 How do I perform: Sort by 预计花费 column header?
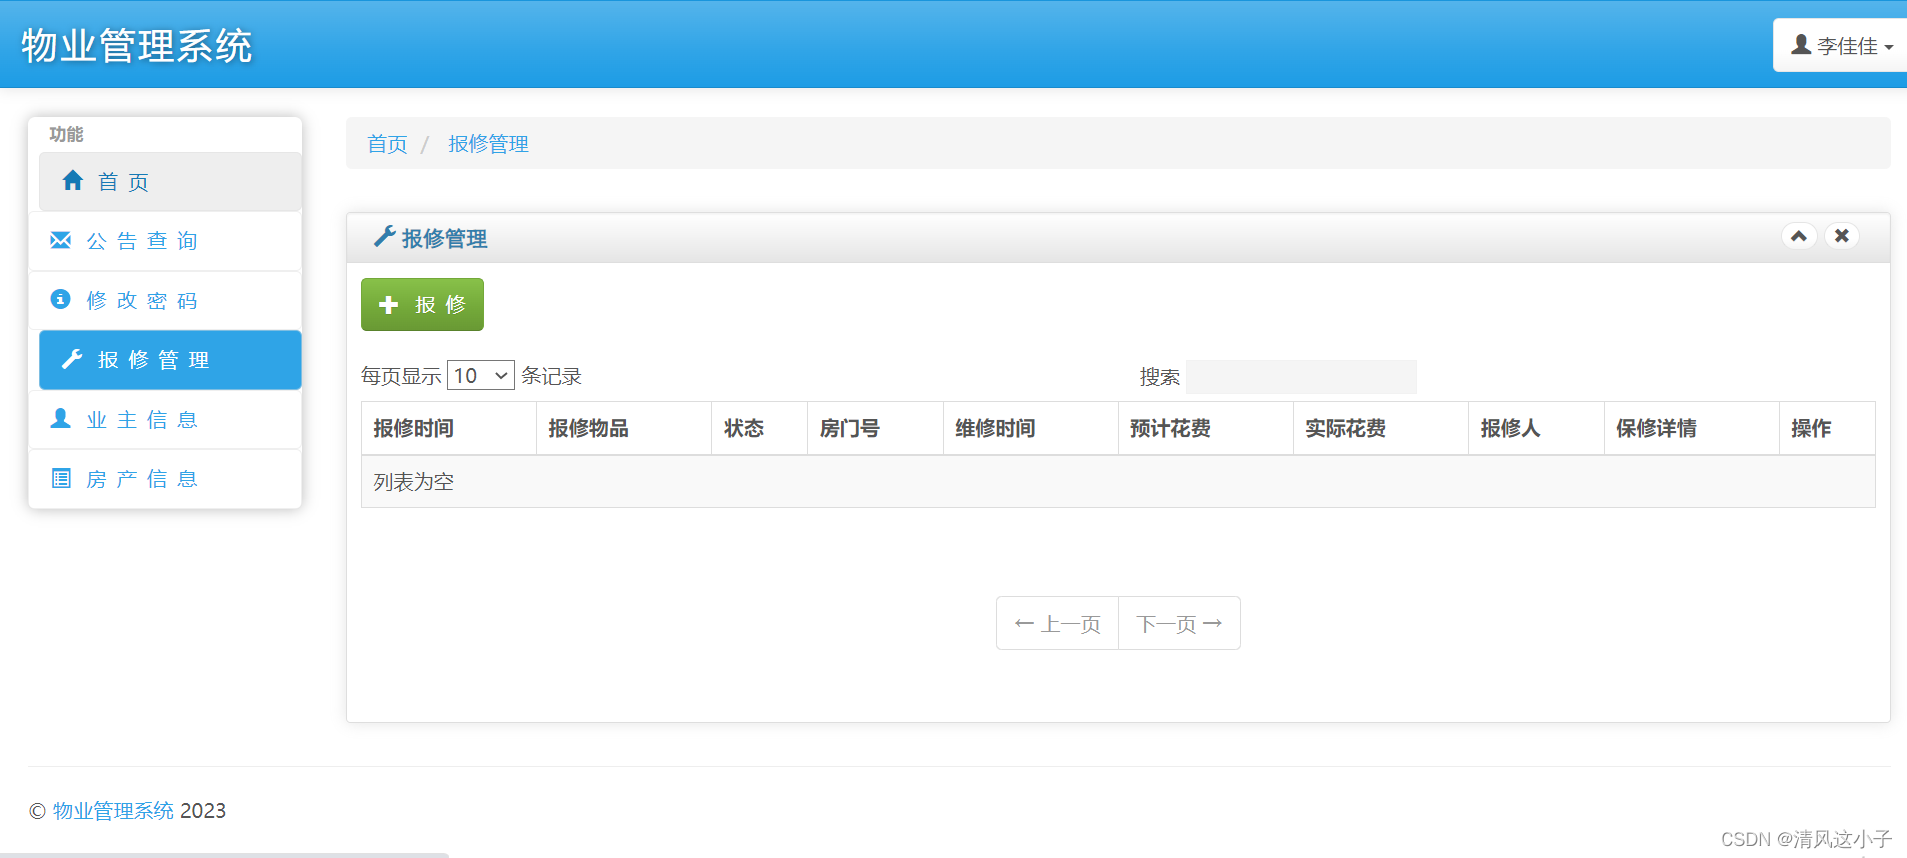pyautogui.click(x=1206, y=428)
